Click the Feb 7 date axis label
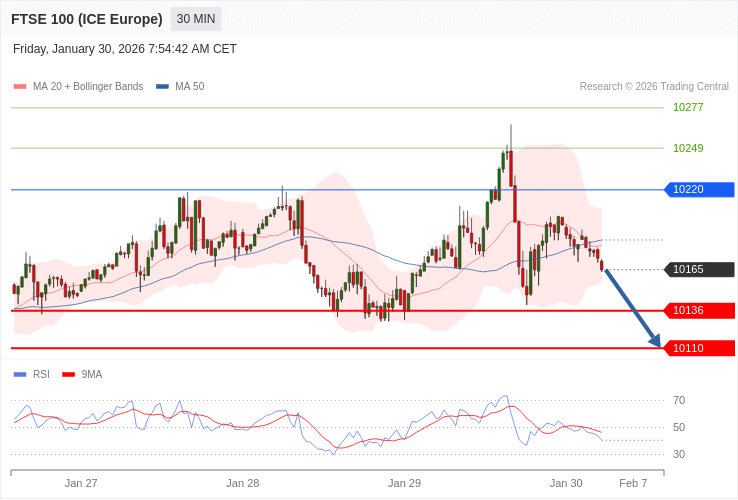This screenshot has width=738, height=500. (x=634, y=484)
